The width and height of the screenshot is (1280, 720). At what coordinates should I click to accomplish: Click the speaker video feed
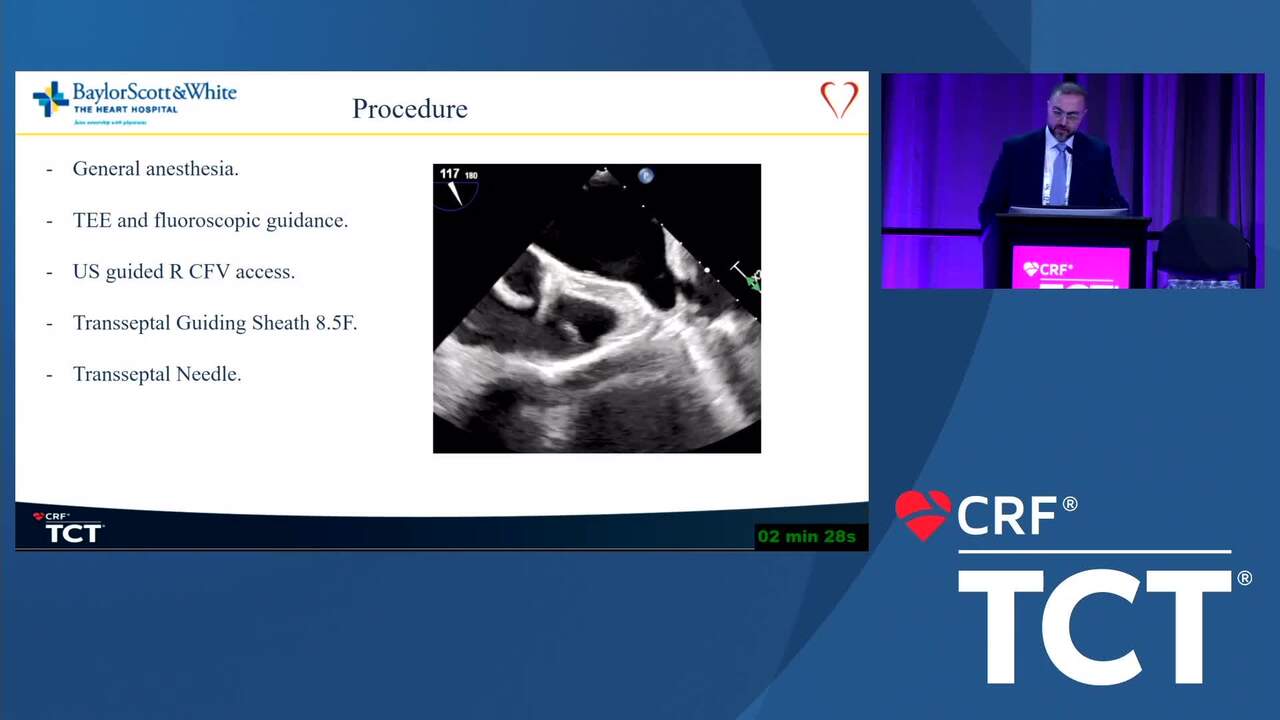pos(1072,180)
